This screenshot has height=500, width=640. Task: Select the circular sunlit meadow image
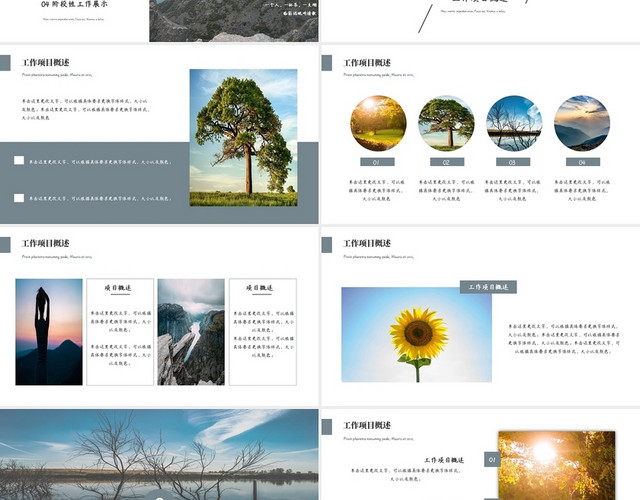click(378, 123)
